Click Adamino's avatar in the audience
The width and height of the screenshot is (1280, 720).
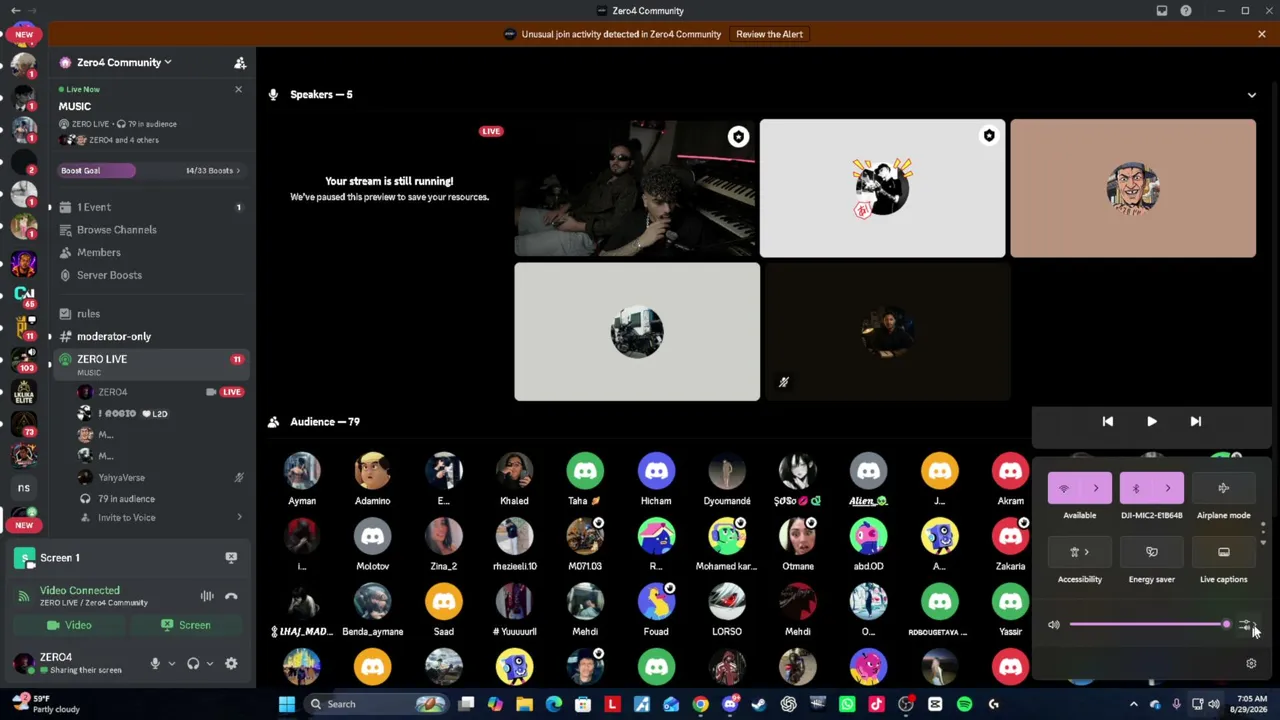[373, 471]
